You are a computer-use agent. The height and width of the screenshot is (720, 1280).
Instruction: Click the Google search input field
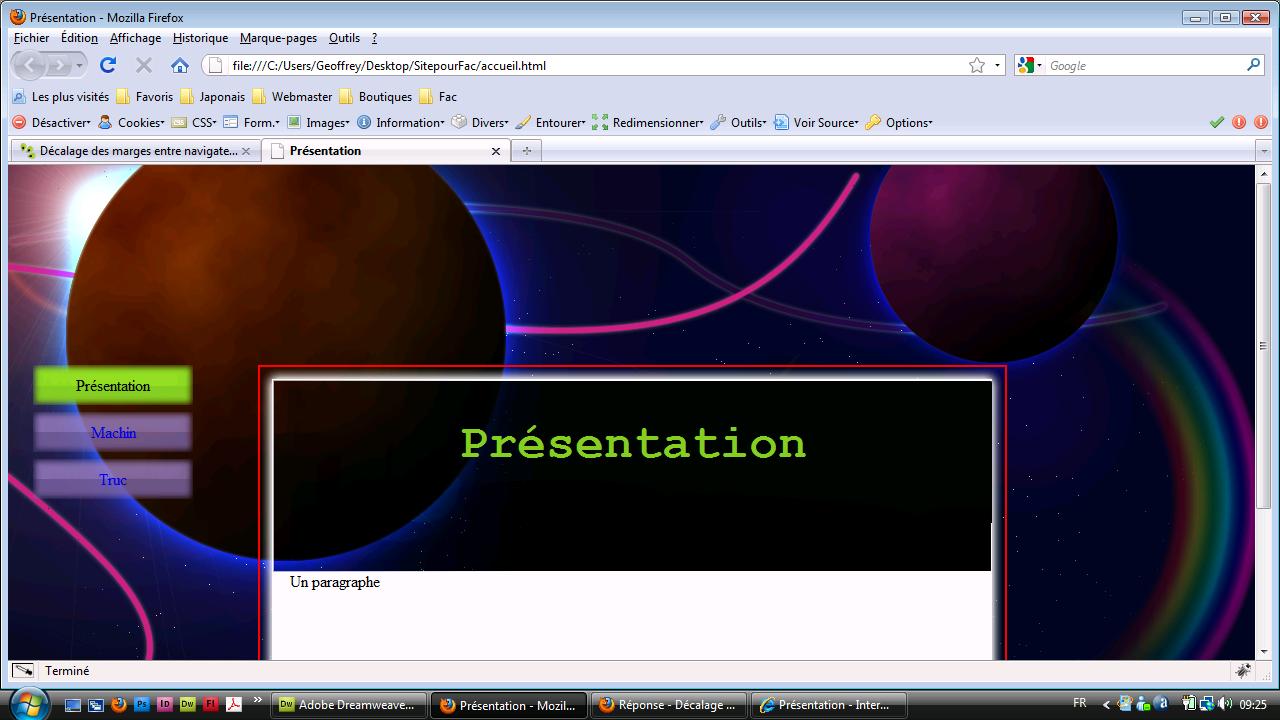coord(1144,65)
